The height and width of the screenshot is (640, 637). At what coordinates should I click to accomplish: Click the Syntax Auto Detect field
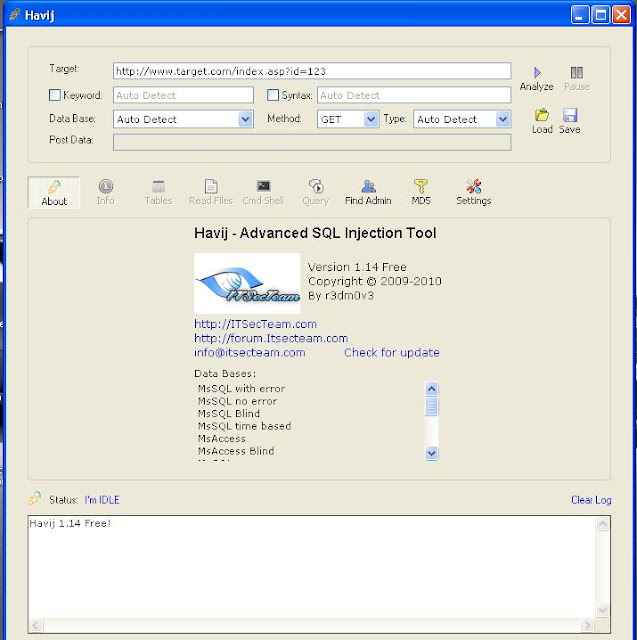pos(414,95)
